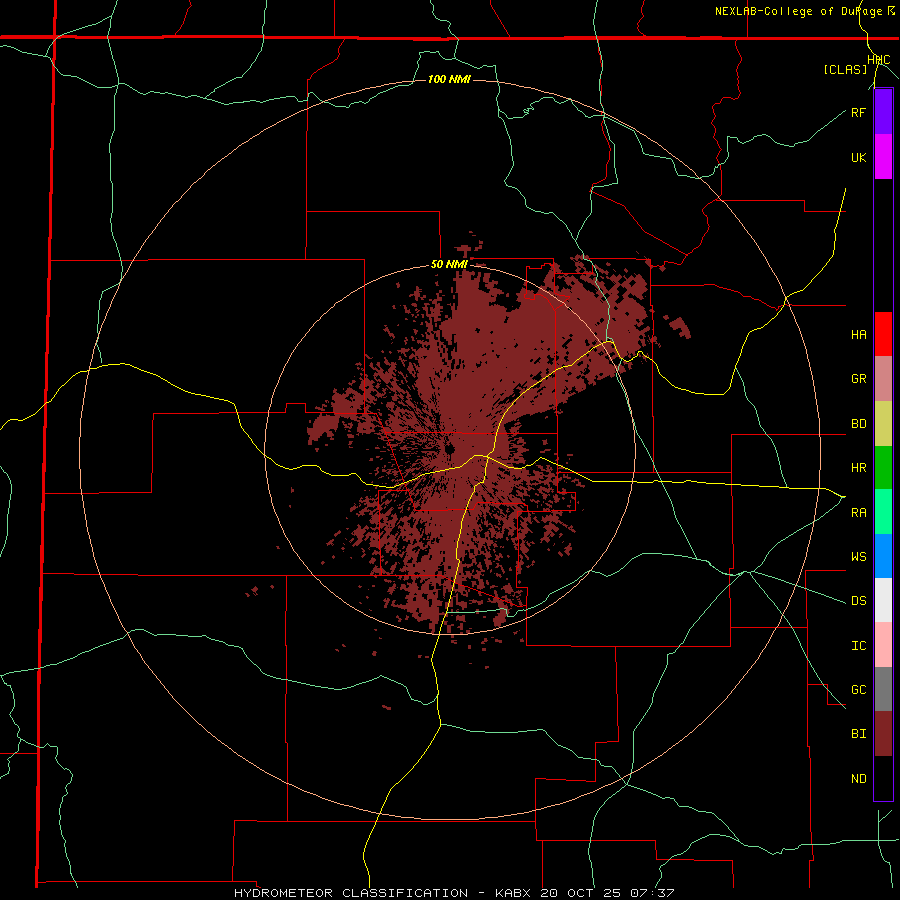Click the "GC" legend label
This screenshot has height=900, width=900.
[858, 690]
